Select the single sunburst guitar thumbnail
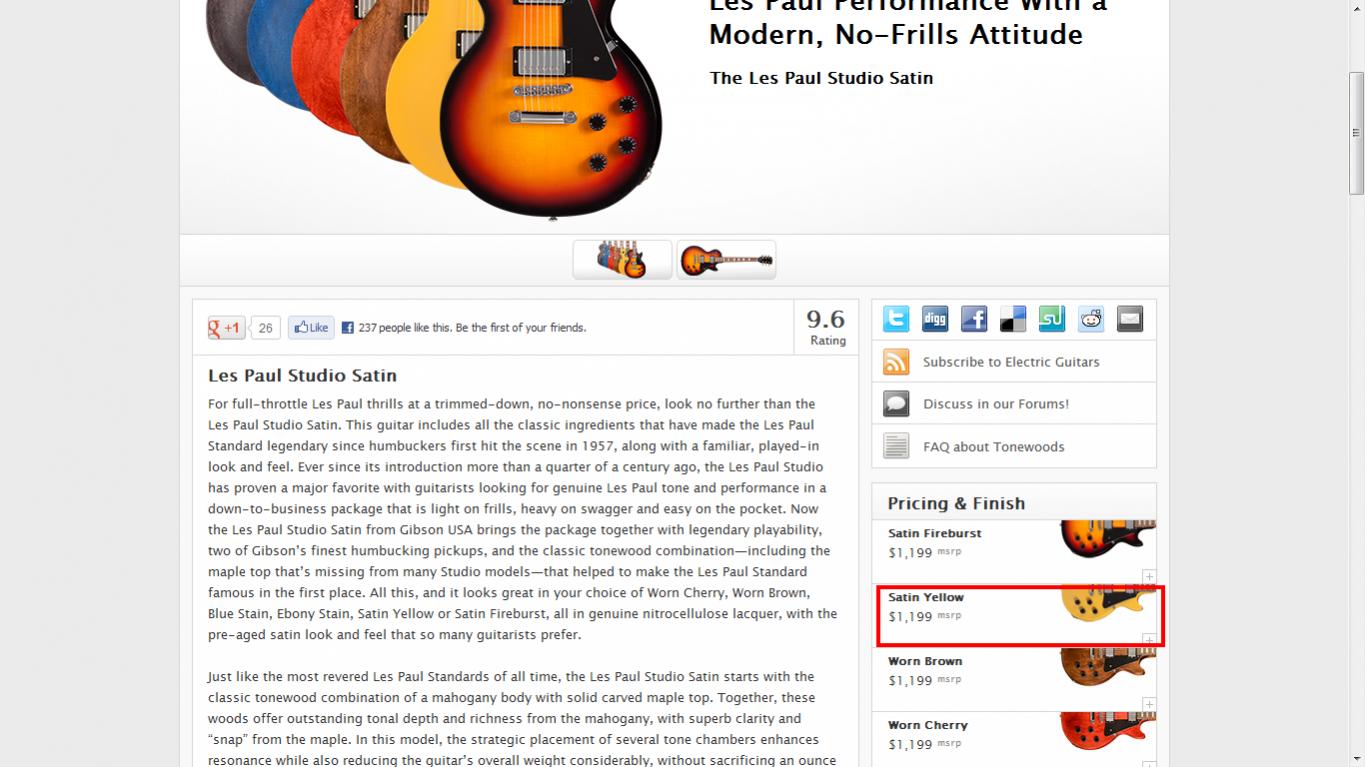Image resolution: width=1365 pixels, height=767 pixels. 726,260
